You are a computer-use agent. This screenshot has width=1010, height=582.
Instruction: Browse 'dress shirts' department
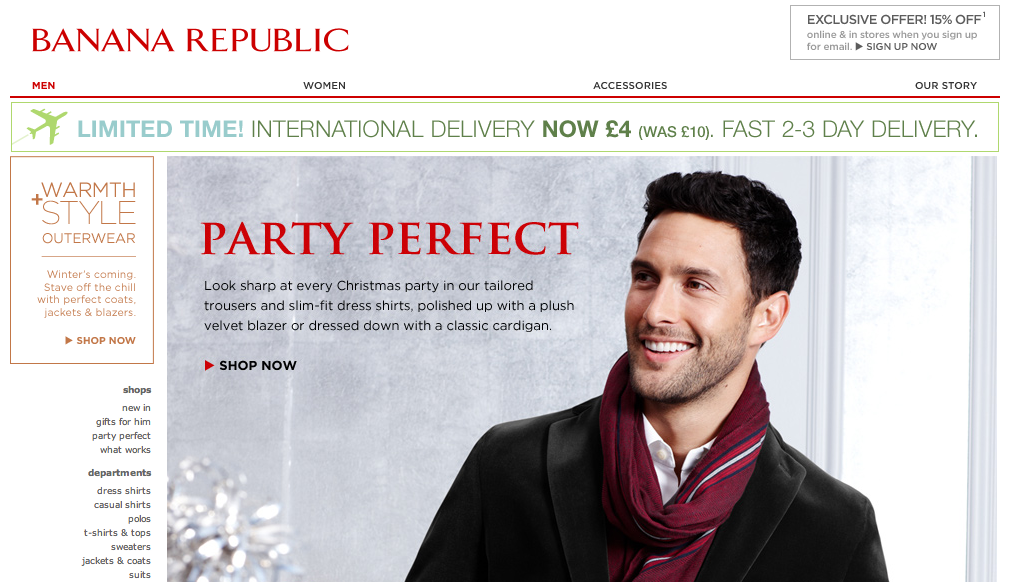(x=124, y=491)
